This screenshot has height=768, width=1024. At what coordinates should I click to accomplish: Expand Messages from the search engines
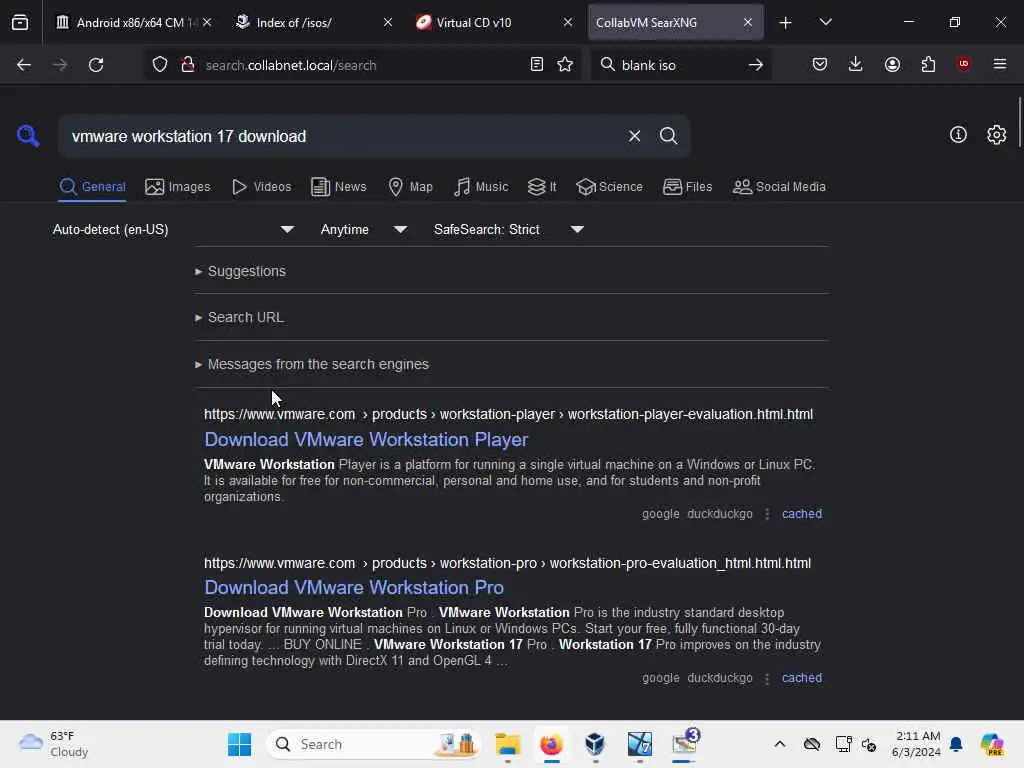[x=312, y=364]
